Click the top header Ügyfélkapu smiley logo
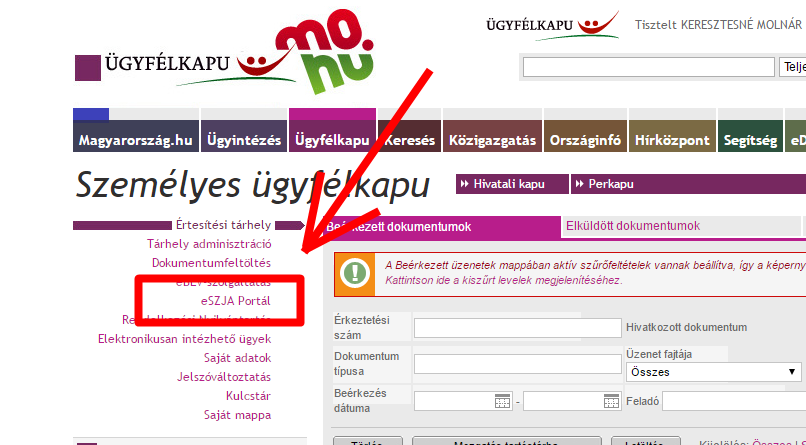Image resolution: width=806 pixels, height=445 pixels. tap(553, 25)
